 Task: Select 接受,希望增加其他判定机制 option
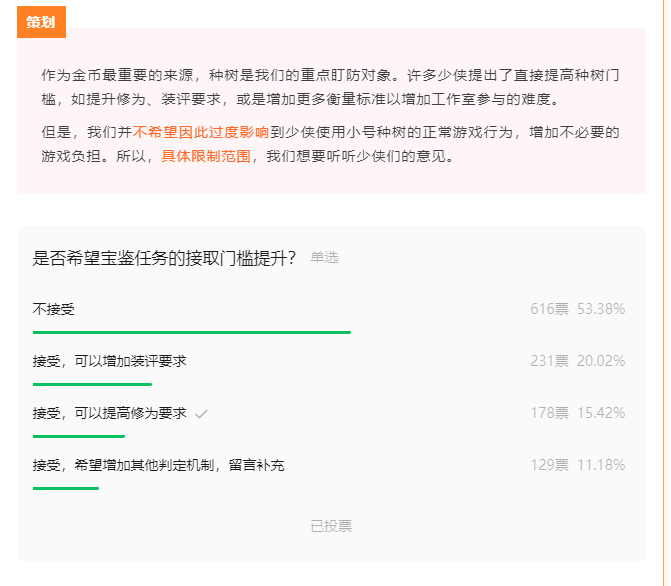tap(158, 465)
